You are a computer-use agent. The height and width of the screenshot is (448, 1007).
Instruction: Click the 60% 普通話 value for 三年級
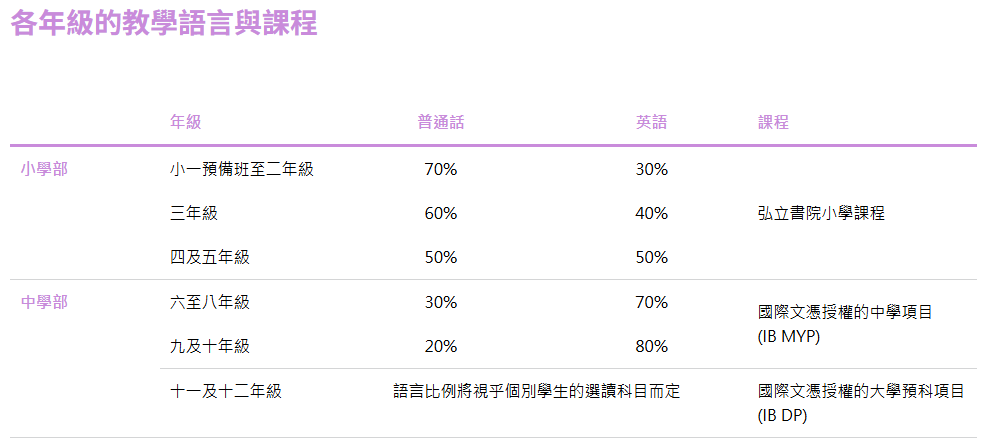tap(441, 213)
